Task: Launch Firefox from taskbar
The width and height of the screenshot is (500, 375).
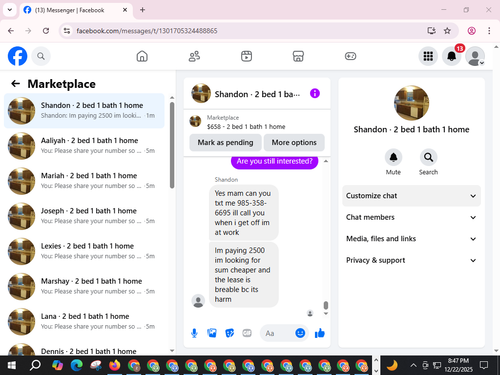Action: (x=115, y=366)
